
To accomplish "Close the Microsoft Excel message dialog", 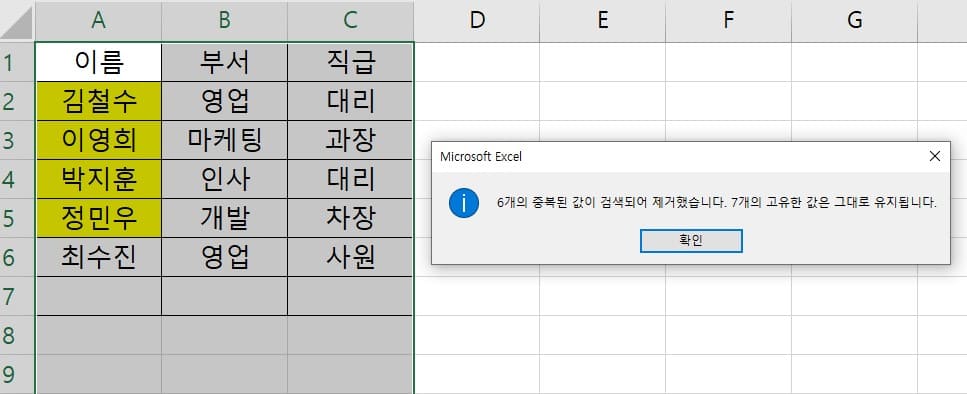I will tap(935, 157).
